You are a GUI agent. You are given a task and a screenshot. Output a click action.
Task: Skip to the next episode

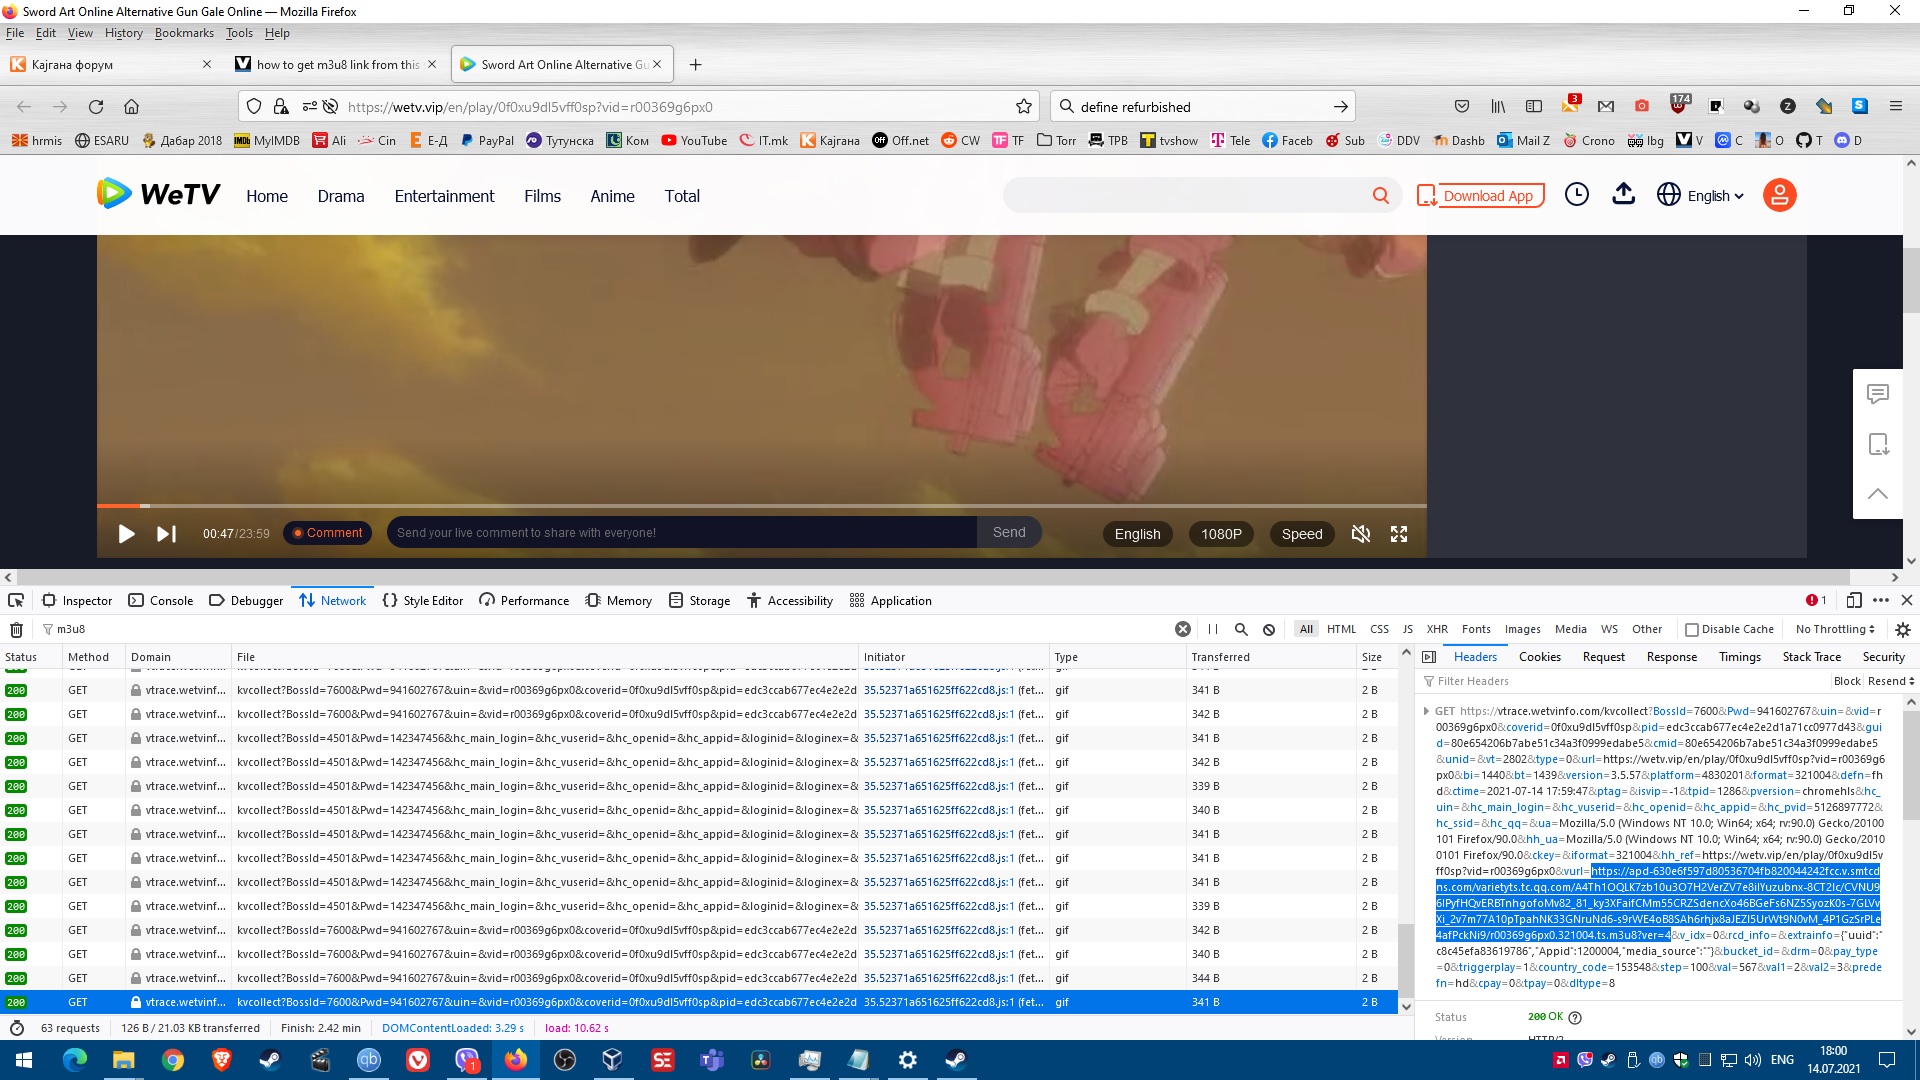pyautogui.click(x=166, y=534)
